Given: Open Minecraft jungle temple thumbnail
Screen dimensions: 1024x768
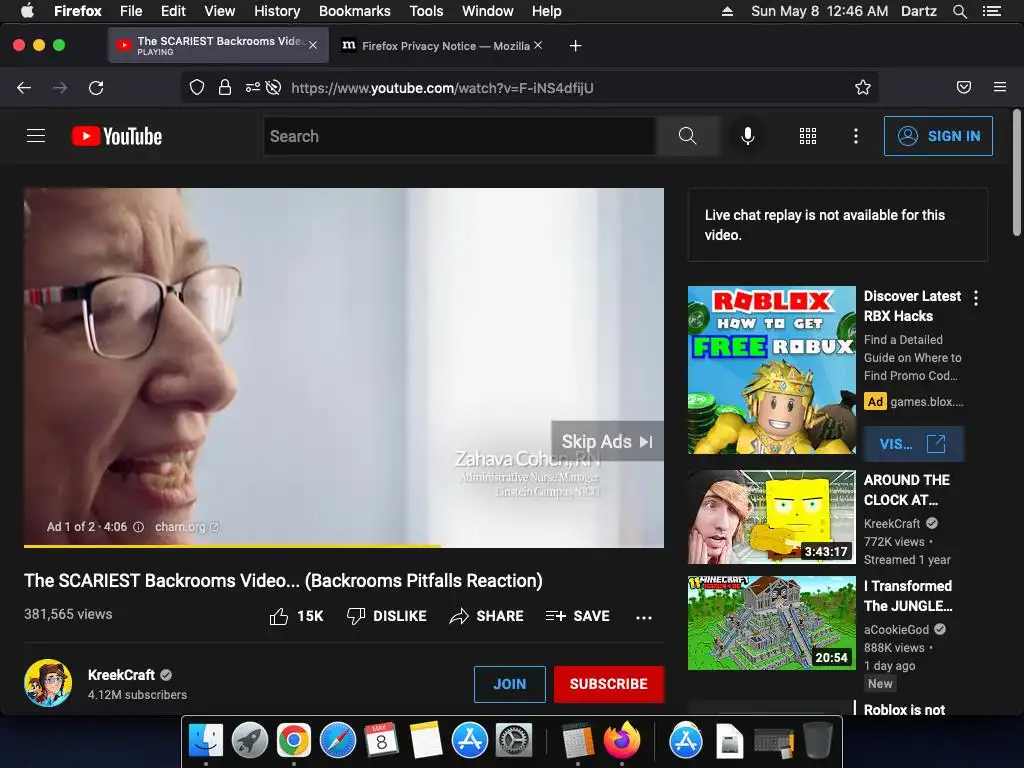Looking at the screenshot, I should pyautogui.click(x=771, y=622).
